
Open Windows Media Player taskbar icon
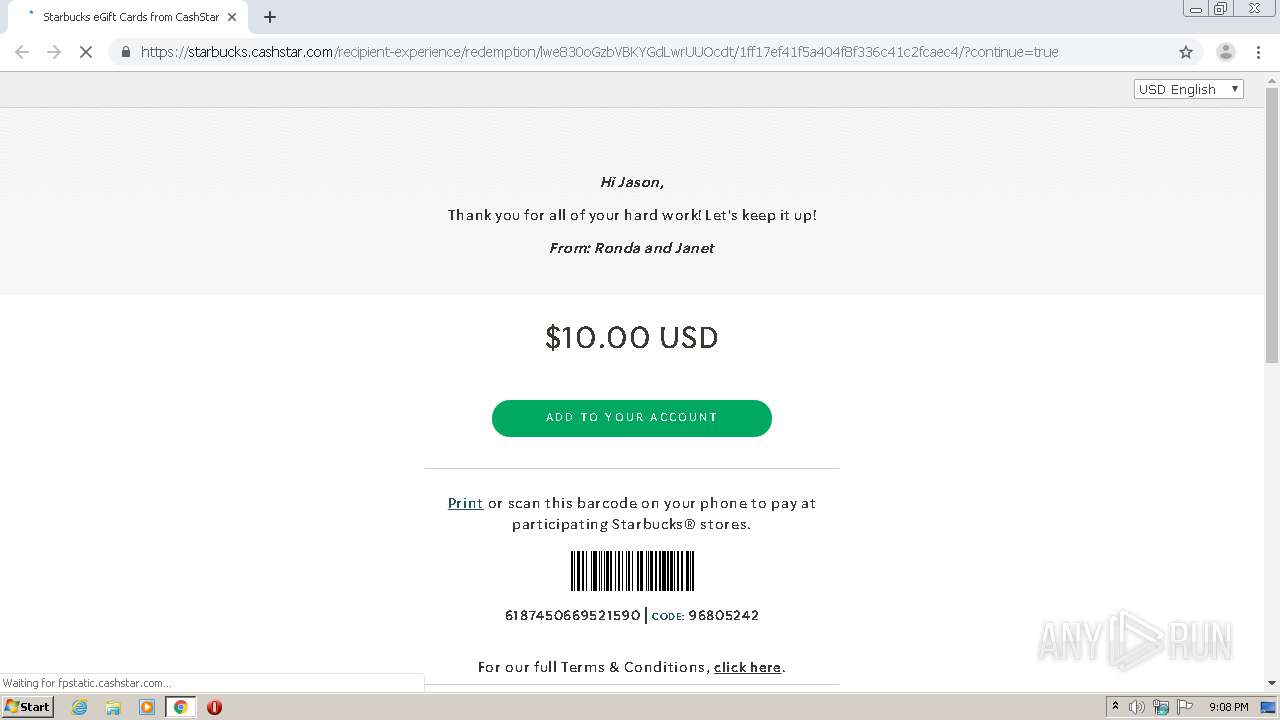coord(147,707)
